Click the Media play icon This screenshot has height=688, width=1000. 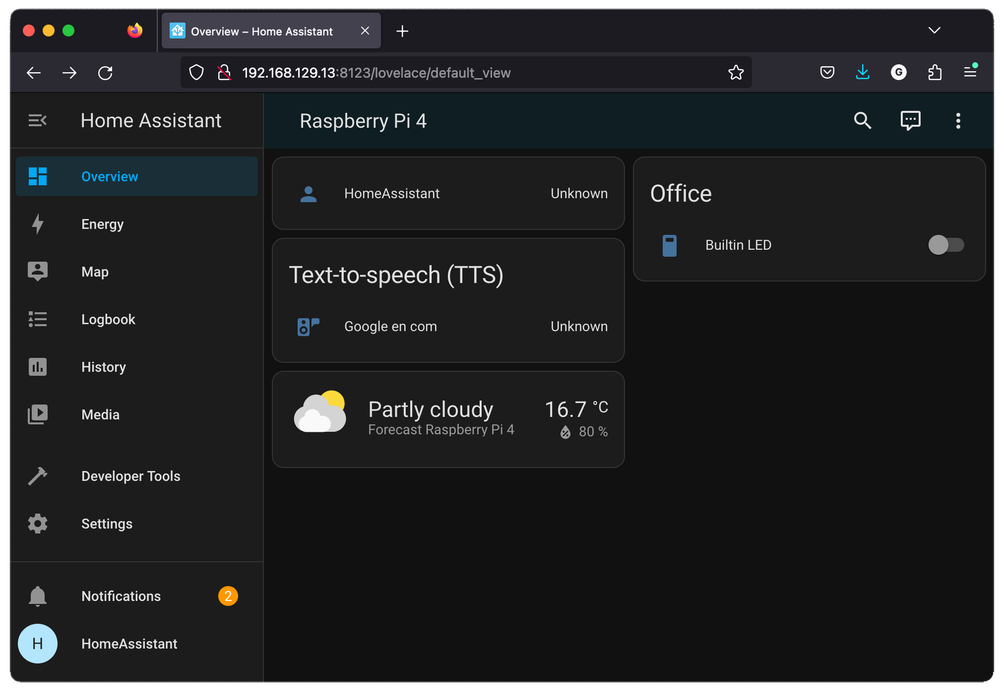click(x=38, y=415)
